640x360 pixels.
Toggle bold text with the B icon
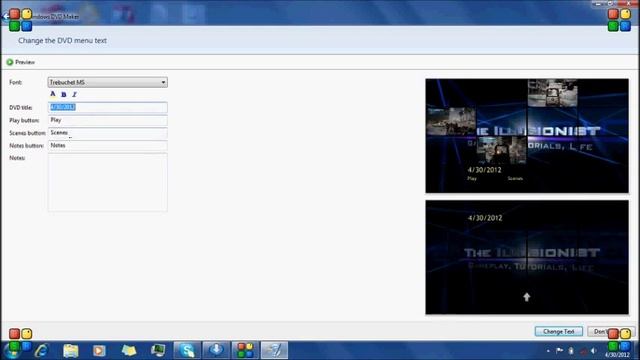click(64, 94)
